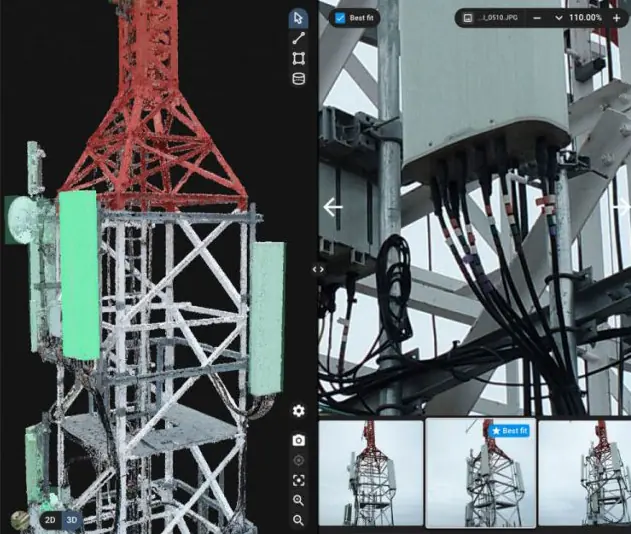The image size is (631, 534).
Task: Click the globe basemap icon
Action: pos(19,519)
